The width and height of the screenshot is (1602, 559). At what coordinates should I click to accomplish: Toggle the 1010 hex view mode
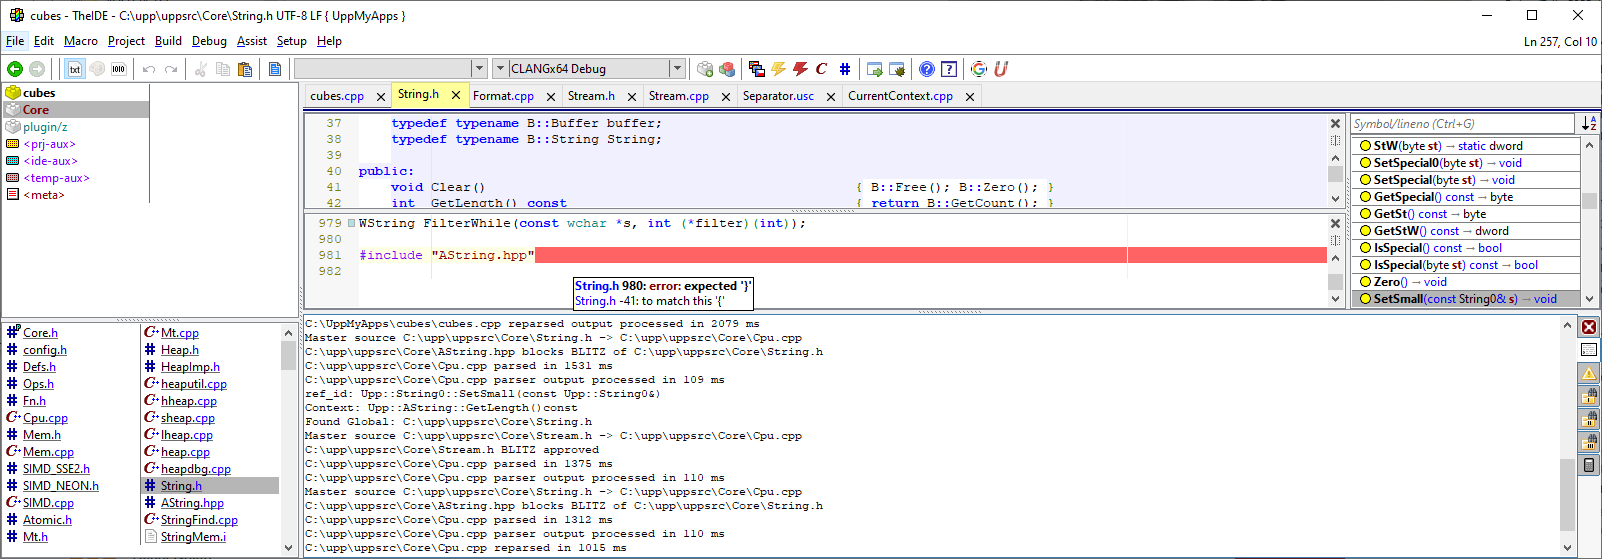(x=119, y=69)
